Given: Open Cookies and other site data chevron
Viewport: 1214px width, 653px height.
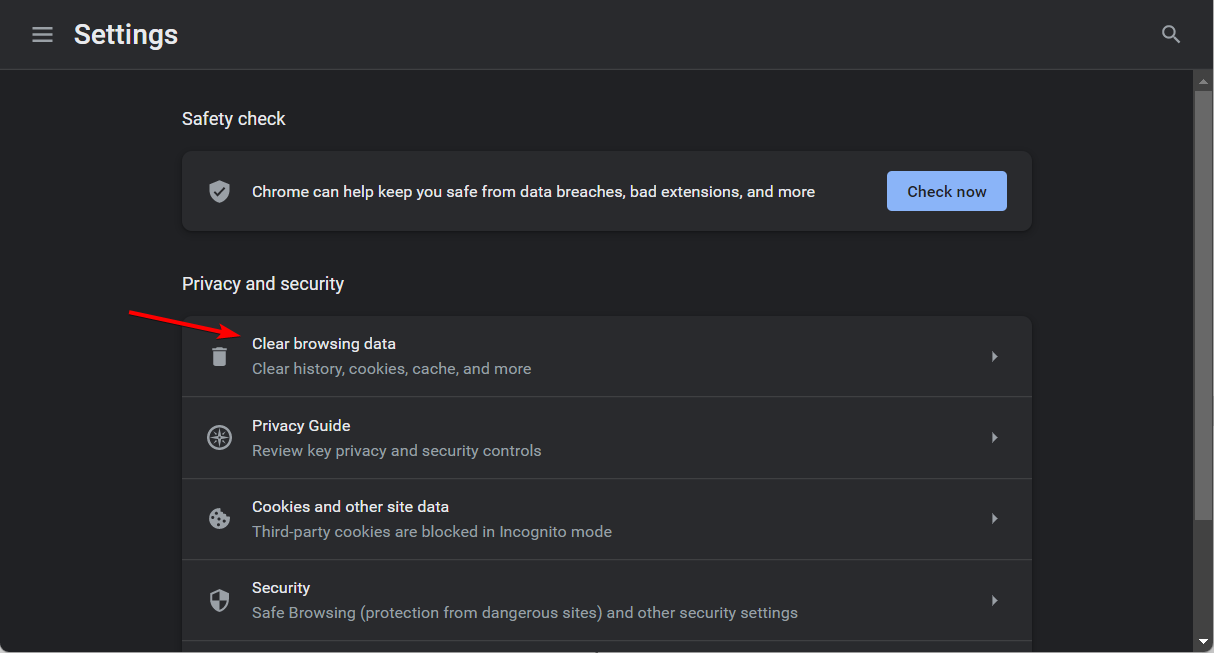Looking at the screenshot, I should point(994,519).
